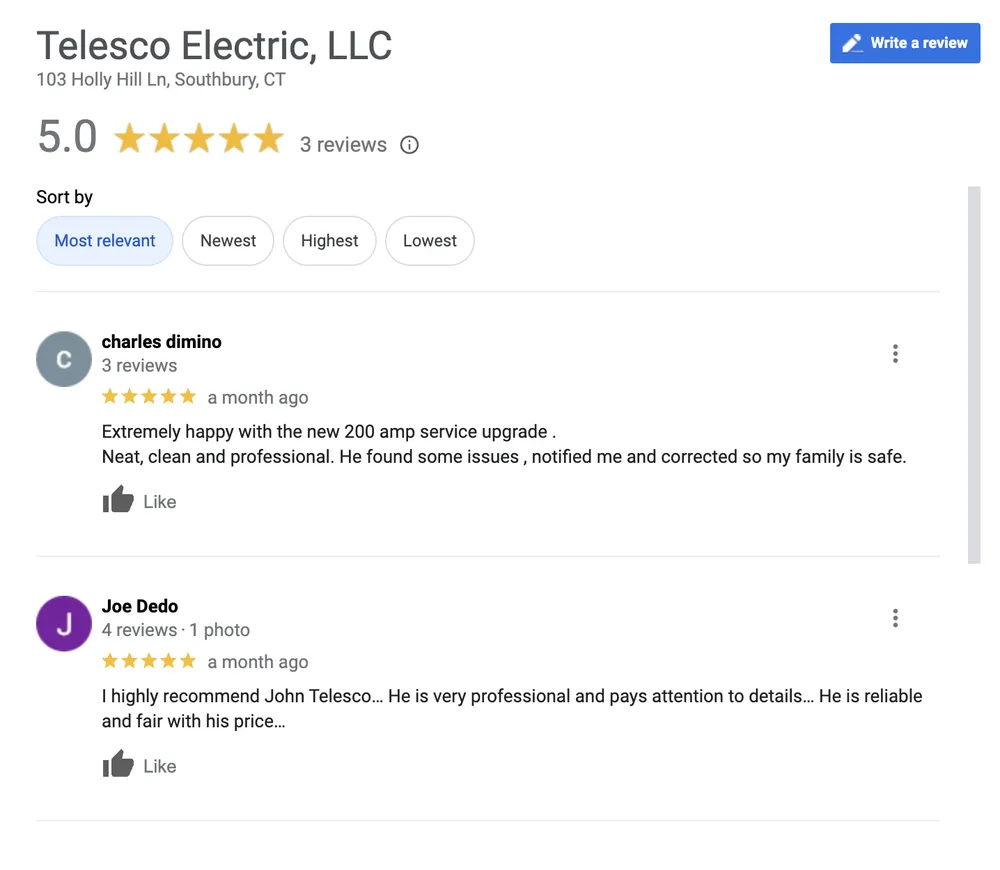Click the business name Telesco Electric, LLC
Screen dimensions: 1000x870
pos(214,45)
